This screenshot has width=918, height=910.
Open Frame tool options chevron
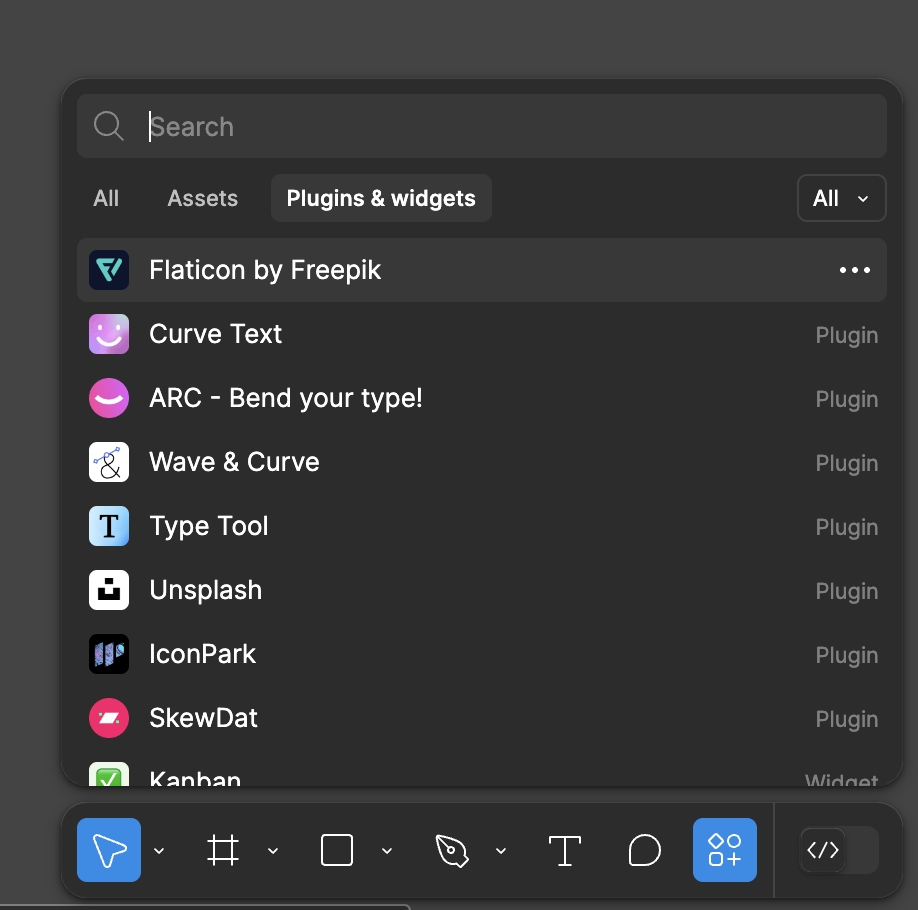click(273, 851)
